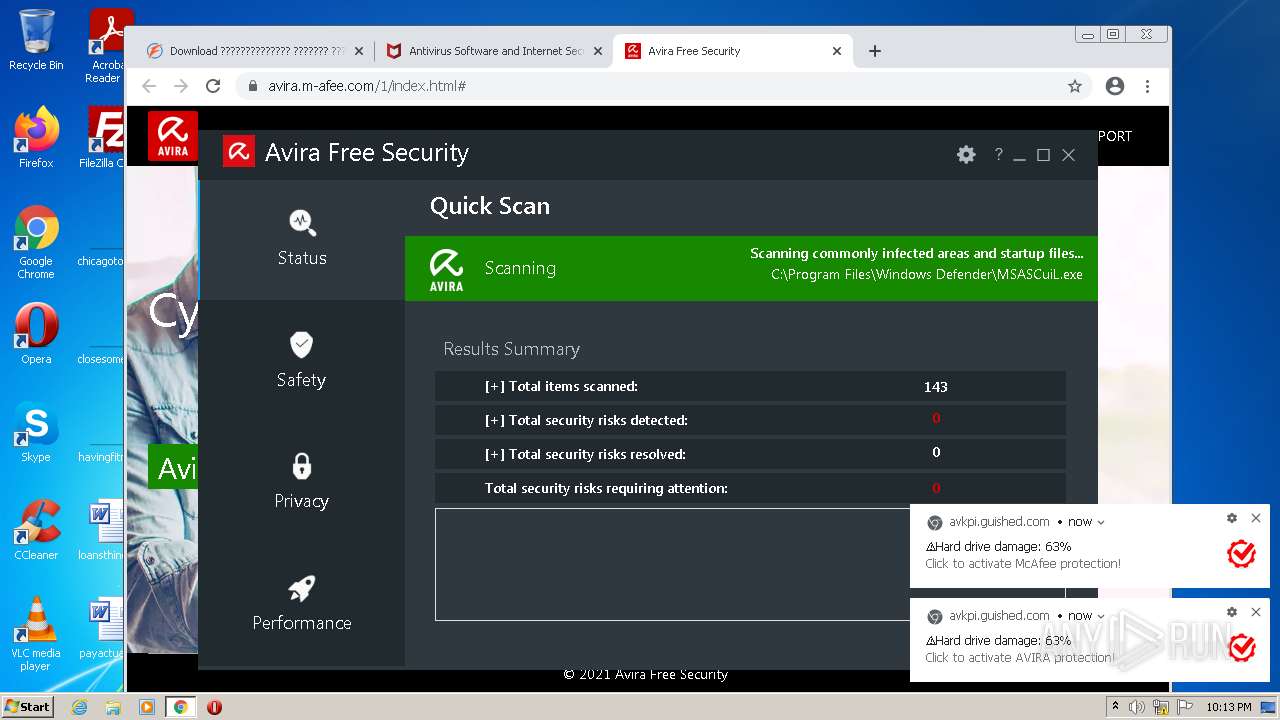
Task: Close the Avira Free Security browser tab
Action: pyautogui.click(x=837, y=51)
